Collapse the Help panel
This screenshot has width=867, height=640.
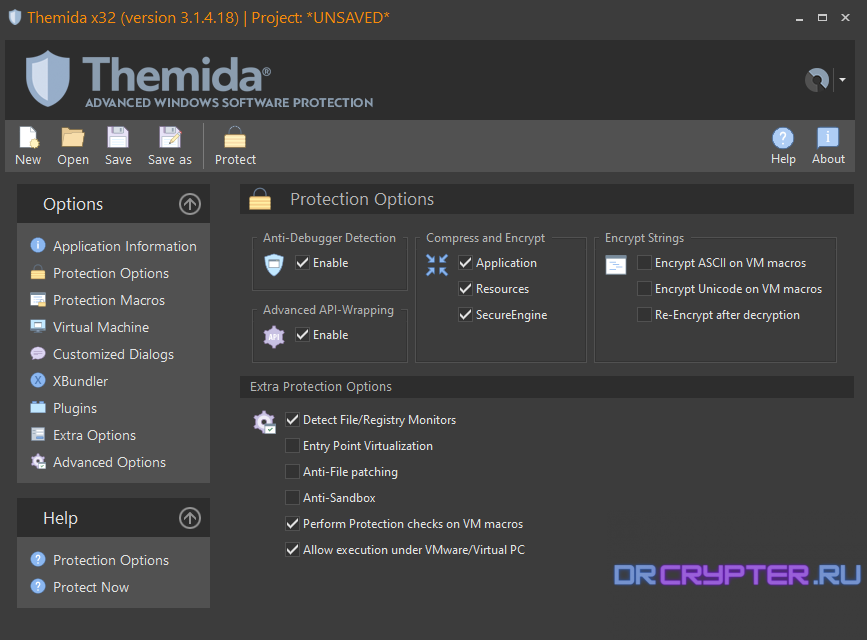click(x=189, y=518)
